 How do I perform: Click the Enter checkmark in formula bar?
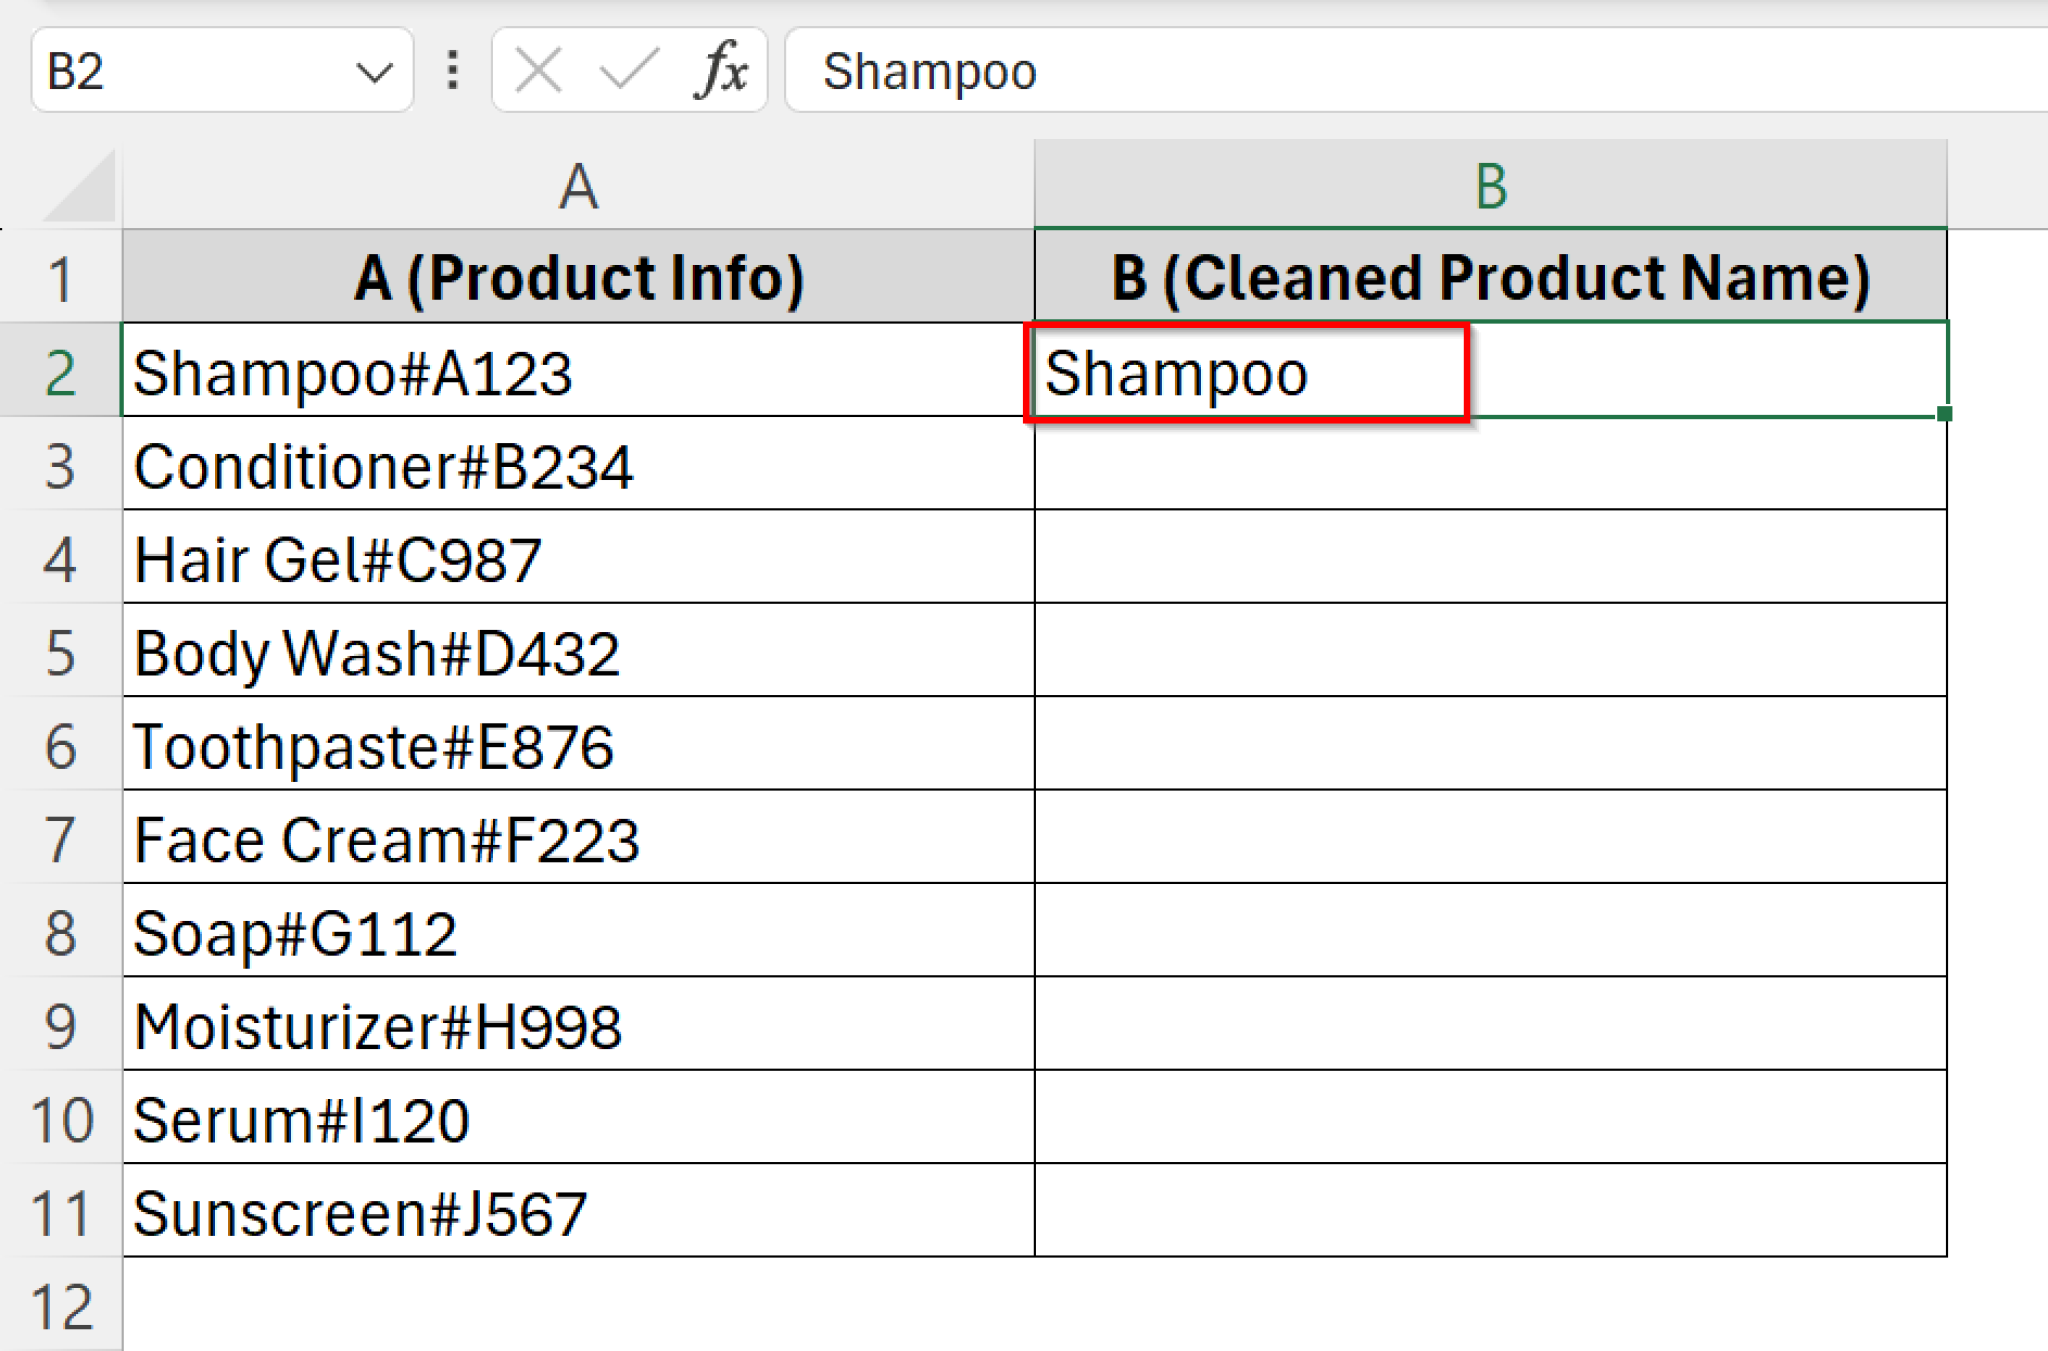click(x=630, y=70)
